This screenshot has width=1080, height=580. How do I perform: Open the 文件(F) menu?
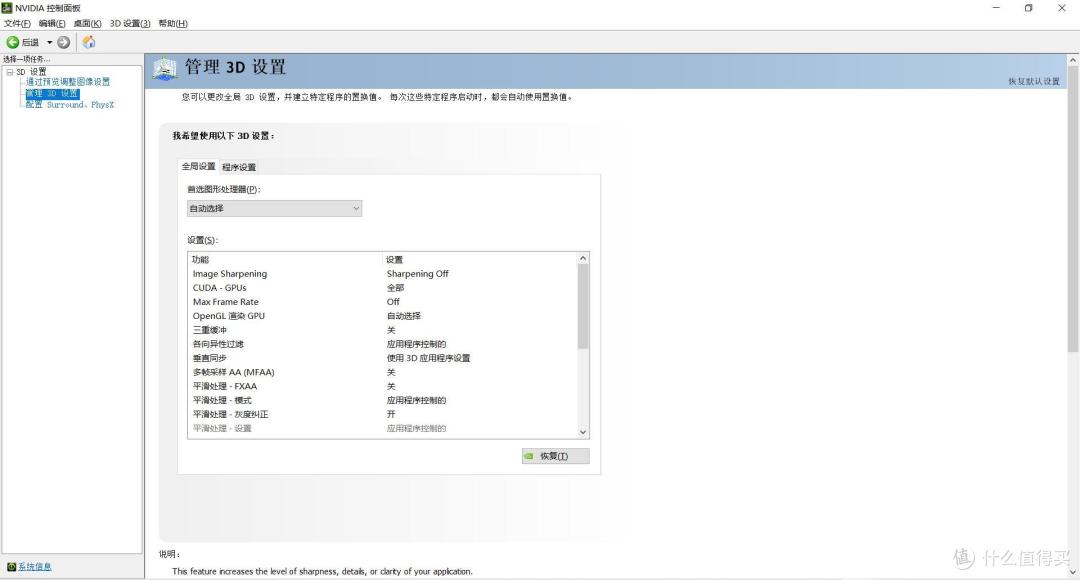click(17, 23)
